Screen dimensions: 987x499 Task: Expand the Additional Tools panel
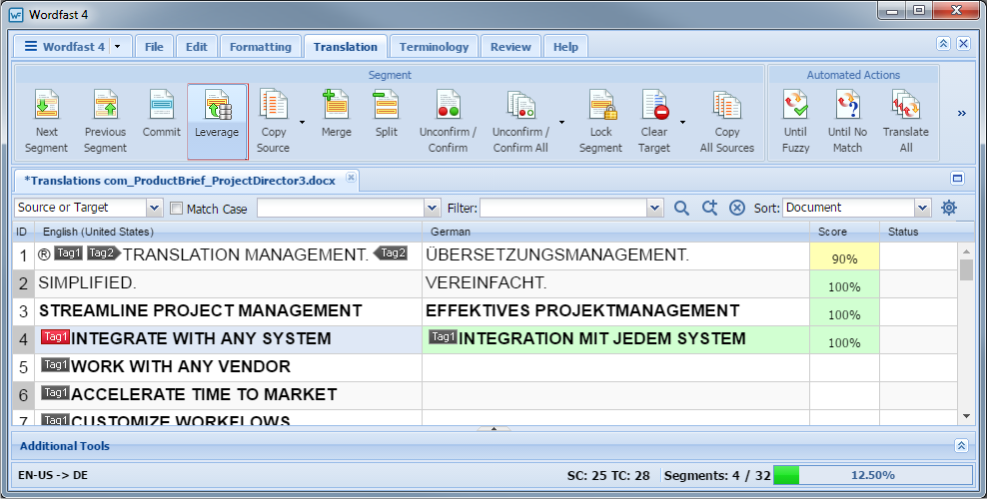point(961,446)
